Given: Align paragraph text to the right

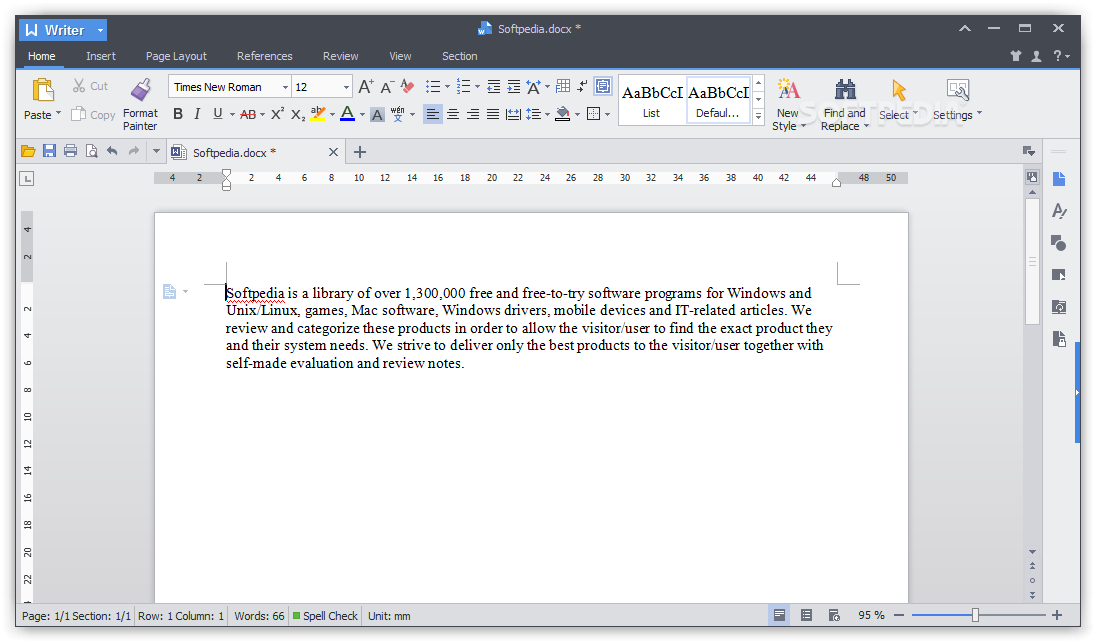Looking at the screenshot, I should [473, 114].
